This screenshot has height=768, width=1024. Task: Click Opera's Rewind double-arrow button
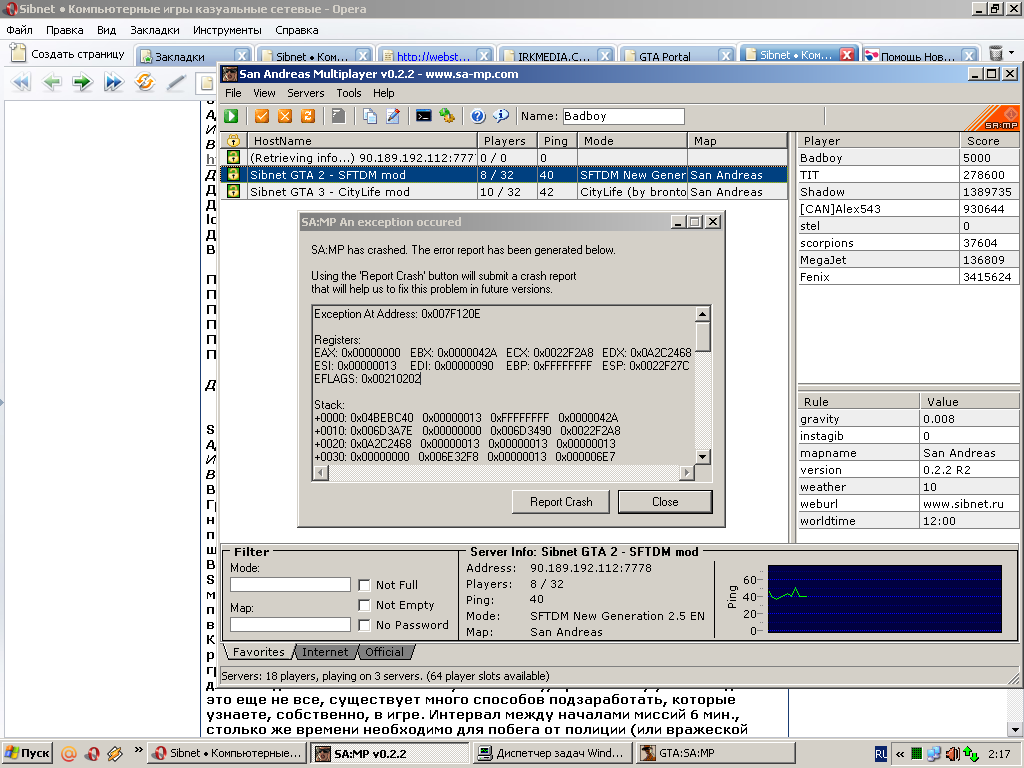coord(21,82)
